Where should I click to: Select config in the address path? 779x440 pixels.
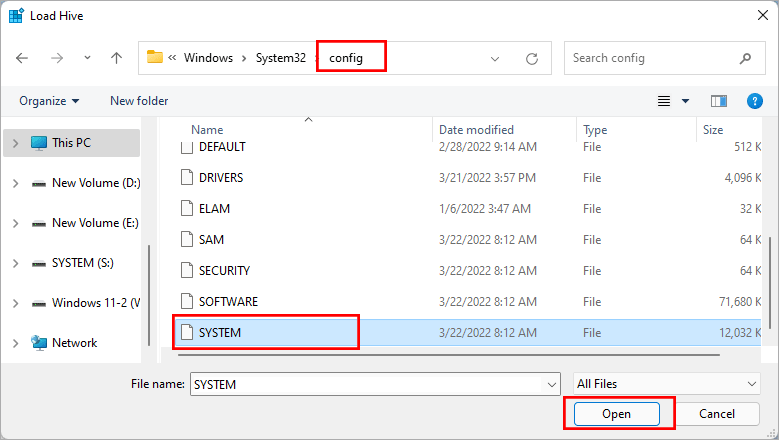pos(346,58)
